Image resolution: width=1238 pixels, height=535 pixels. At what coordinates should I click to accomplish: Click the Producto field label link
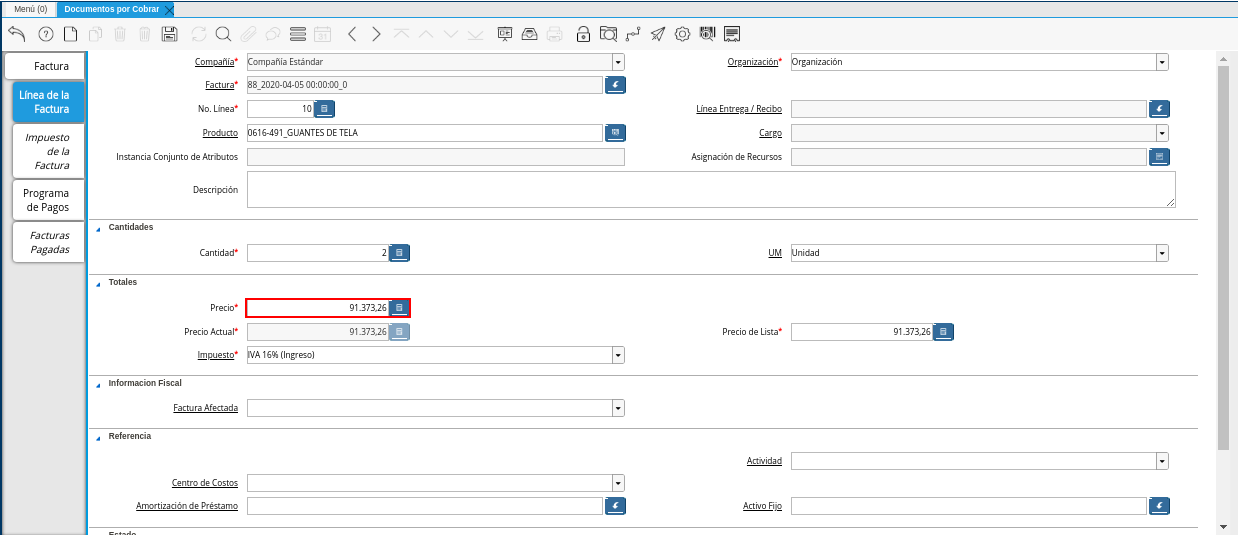220,133
